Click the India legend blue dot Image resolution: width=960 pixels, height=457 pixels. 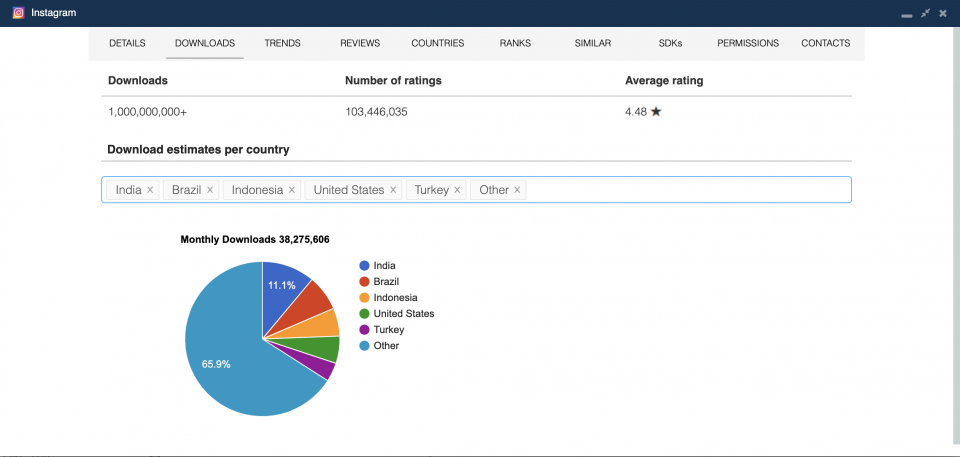coord(364,266)
